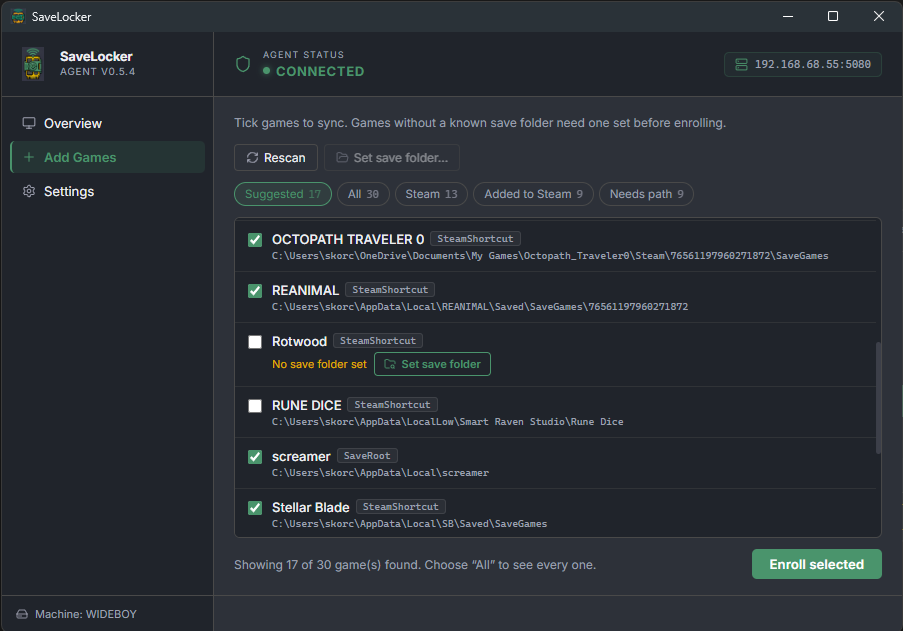
Task: Click Enroll selected
Action: pyautogui.click(x=817, y=564)
